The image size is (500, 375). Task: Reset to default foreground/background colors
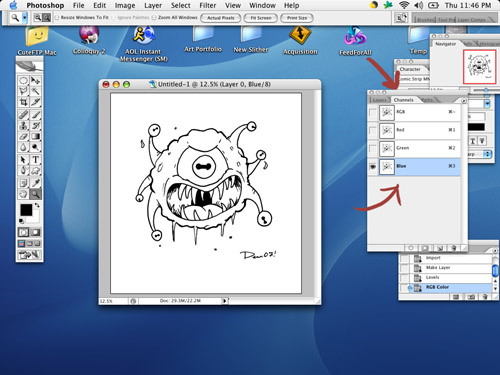(21, 221)
